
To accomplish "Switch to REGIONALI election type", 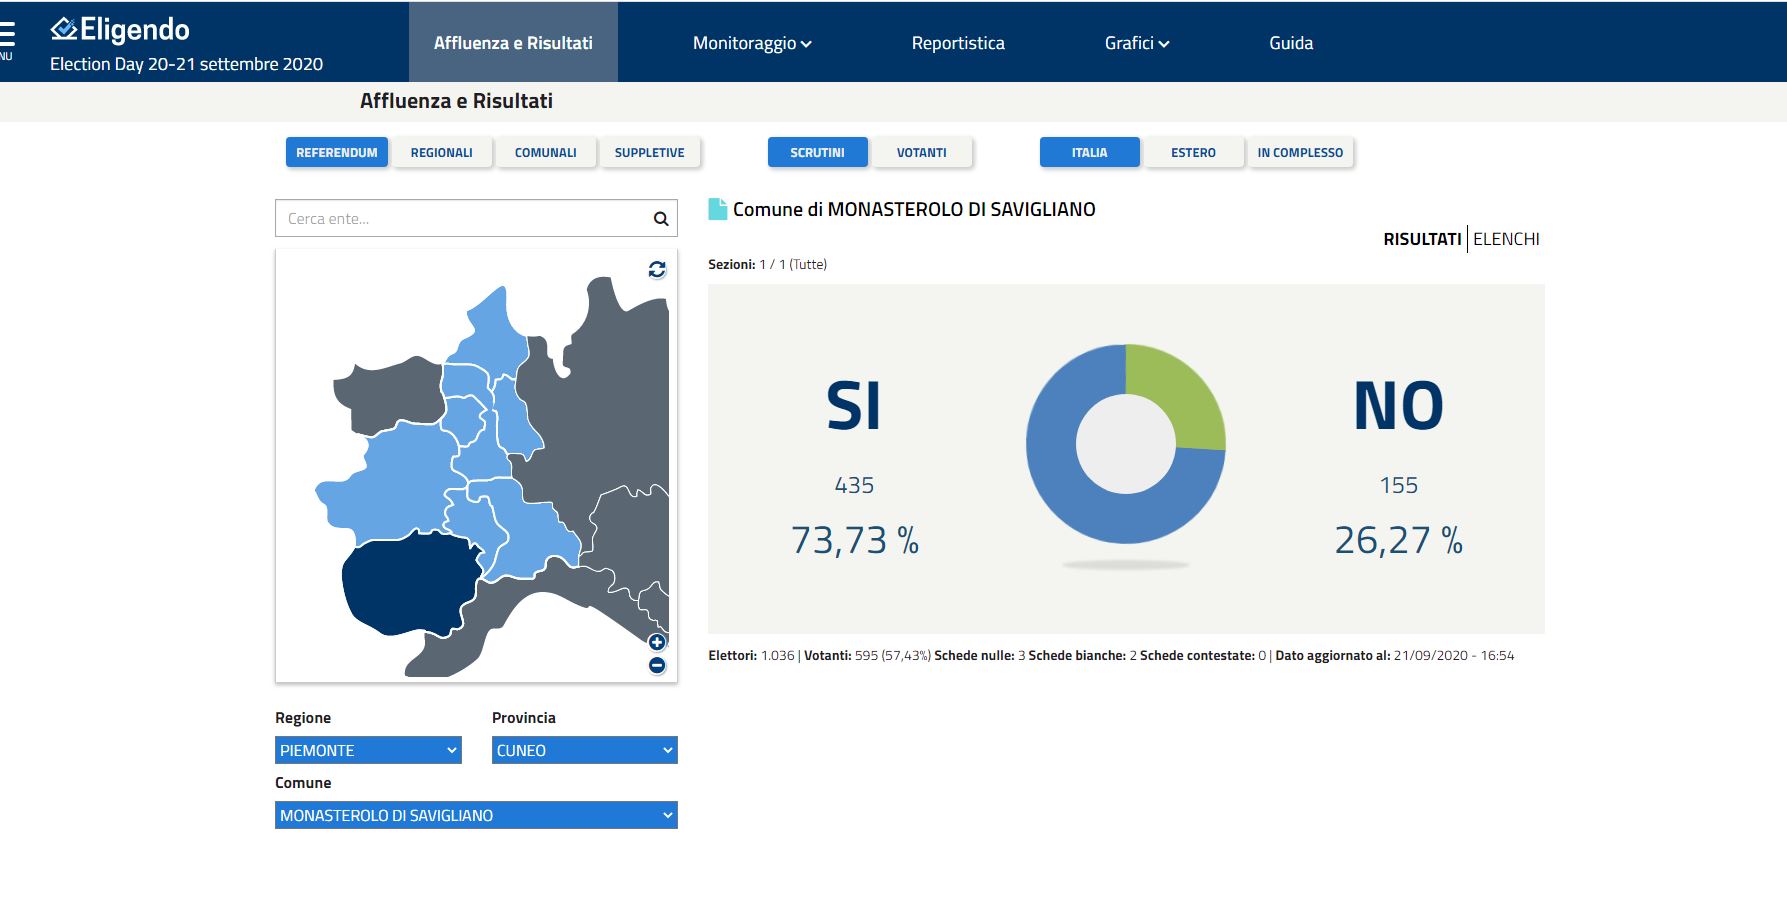I will pos(441,153).
